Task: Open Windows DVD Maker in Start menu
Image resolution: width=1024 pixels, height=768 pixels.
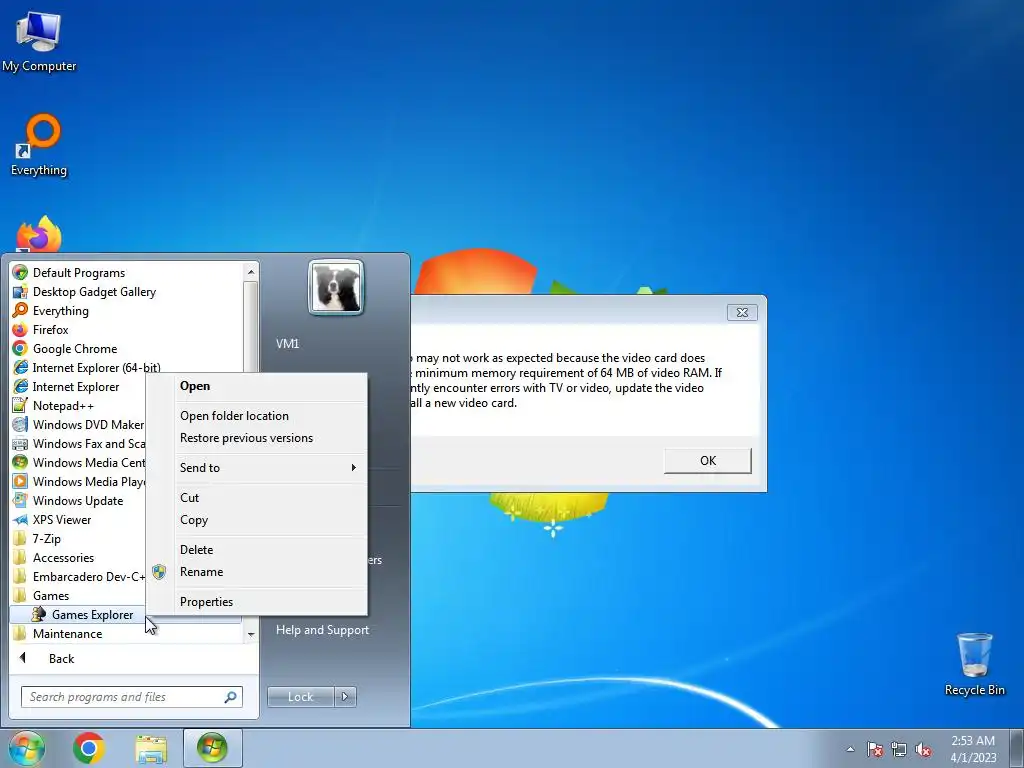Action: click(78, 424)
